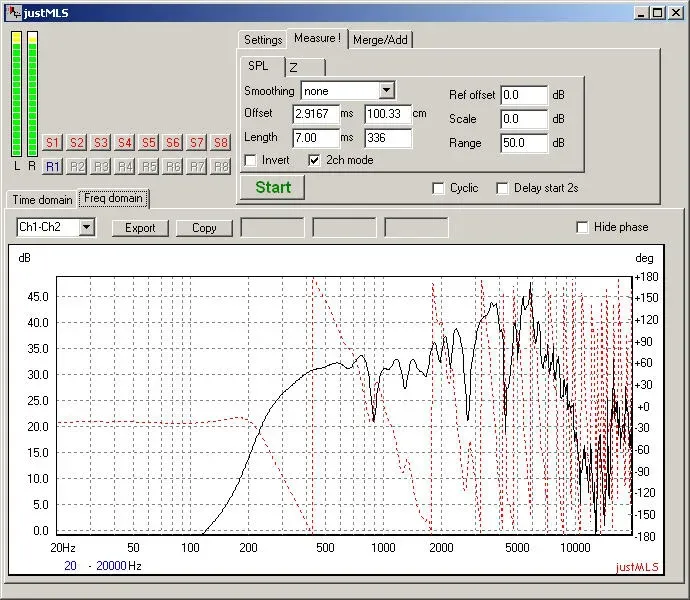Click the Export button

[140, 228]
